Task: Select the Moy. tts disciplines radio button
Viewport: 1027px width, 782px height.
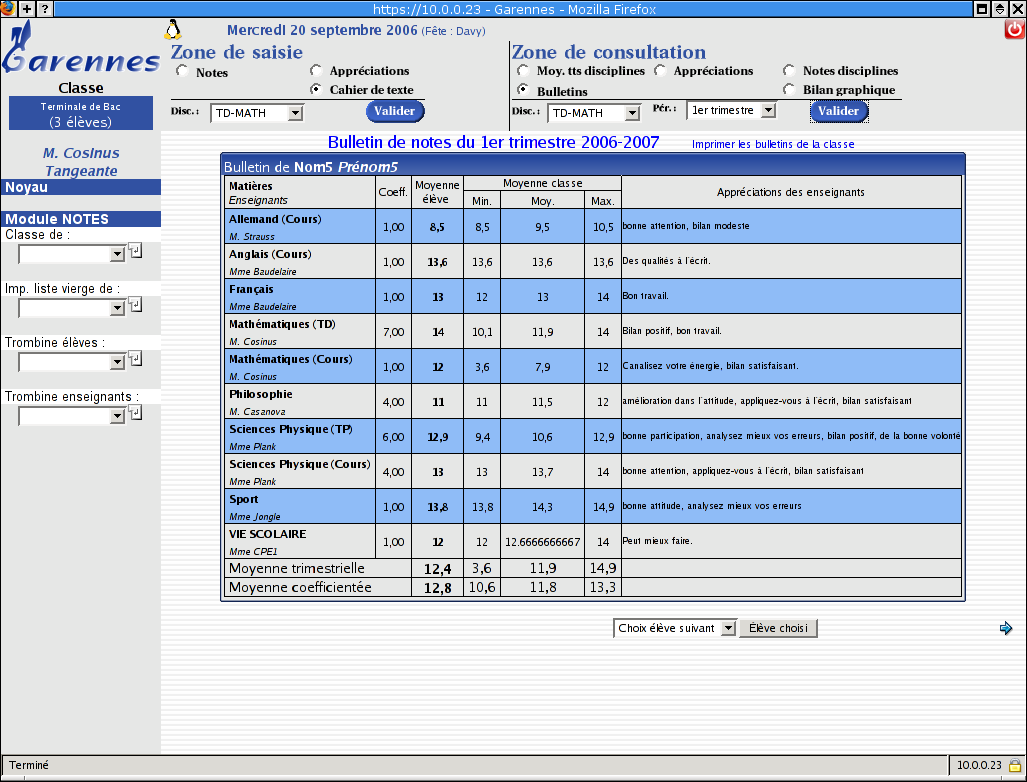Action: [523, 71]
